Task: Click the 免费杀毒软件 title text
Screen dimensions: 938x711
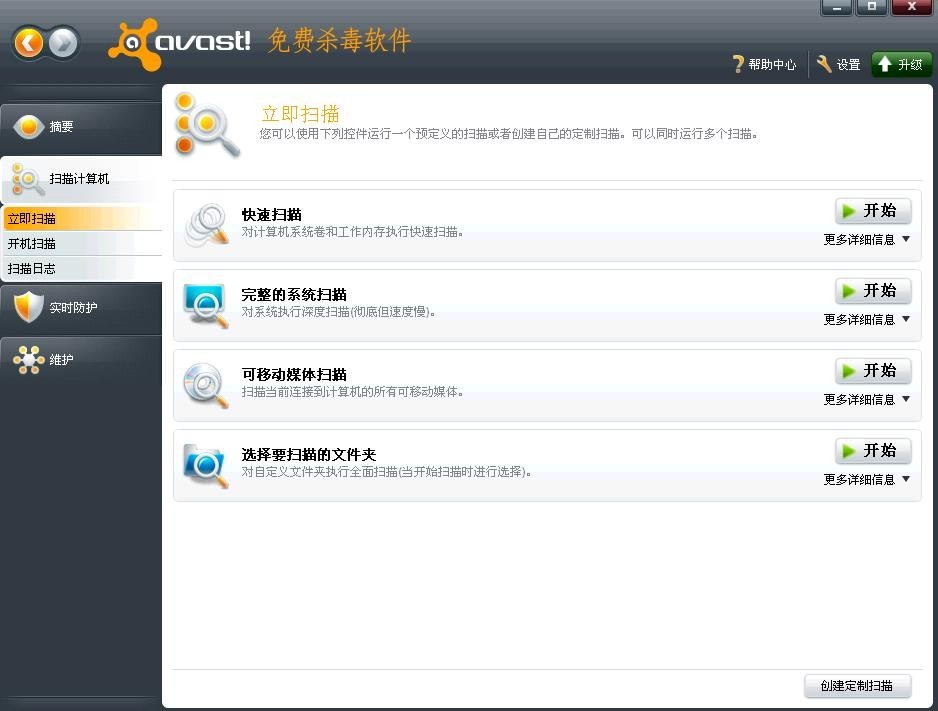Action: (x=339, y=41)
